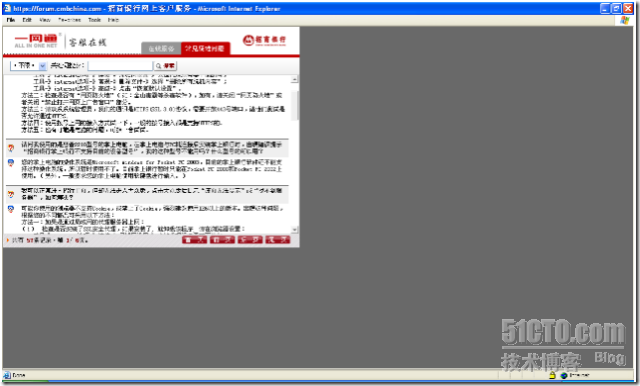The width and height of the screenshot is (640, 386).
Task: Go to the previous page with the red button
Action: point(222,240)
